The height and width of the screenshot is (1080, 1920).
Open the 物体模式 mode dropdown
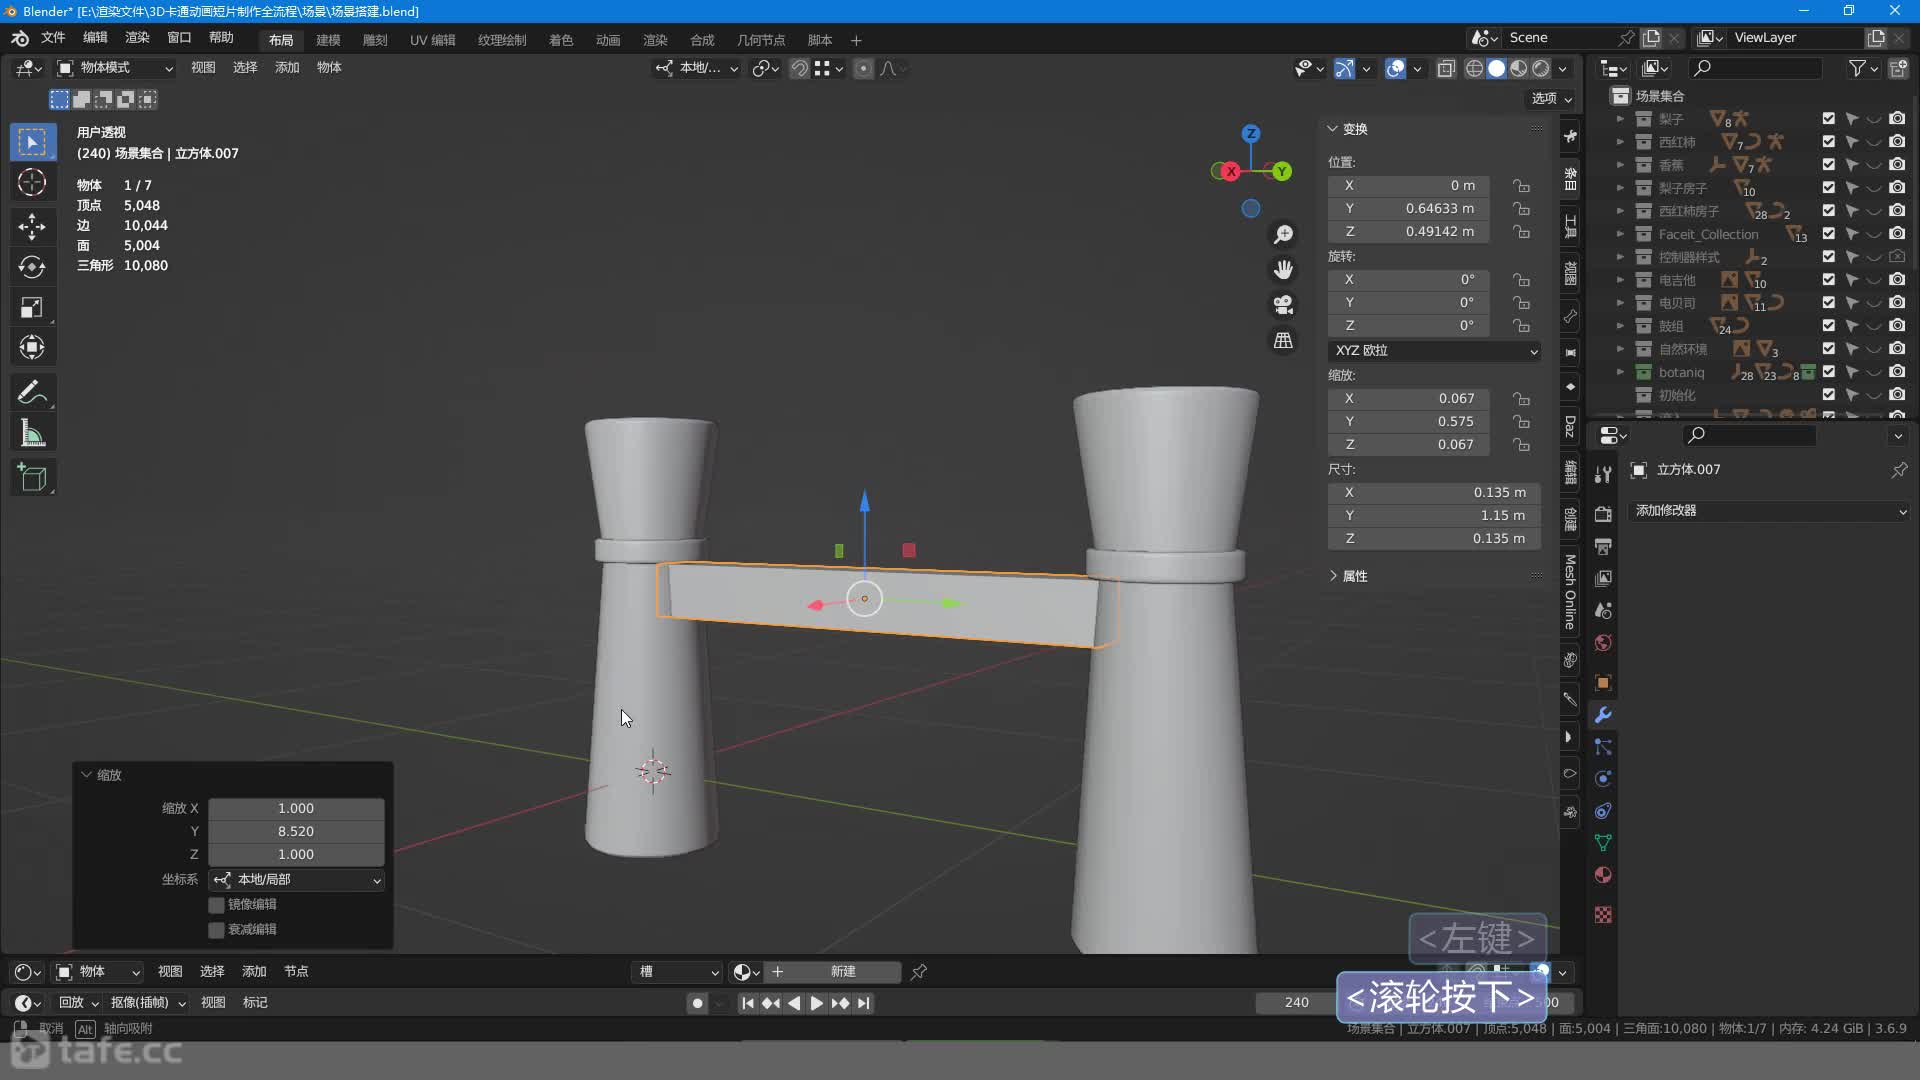(115, 68)
